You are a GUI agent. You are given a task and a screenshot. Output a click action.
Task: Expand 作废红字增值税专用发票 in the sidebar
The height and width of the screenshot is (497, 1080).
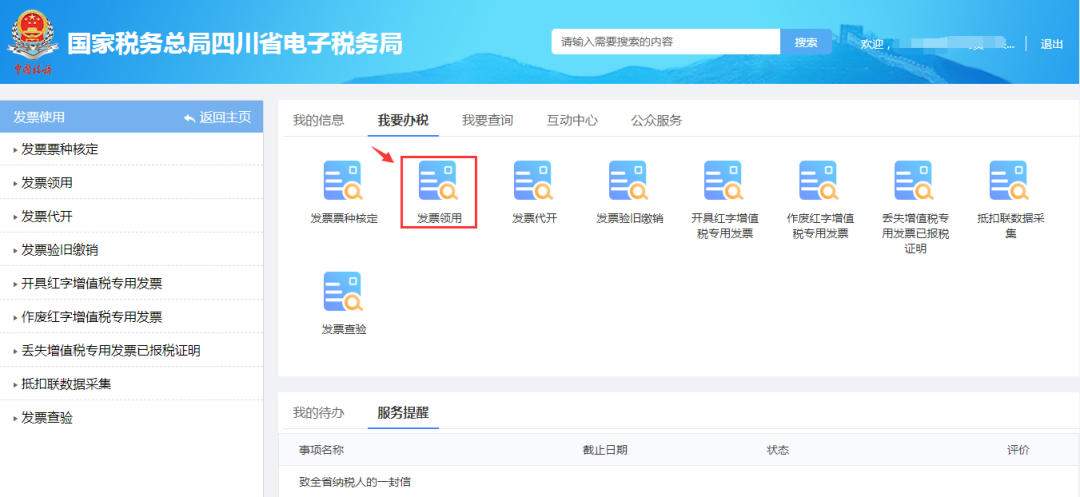click(x=131, y=317)
